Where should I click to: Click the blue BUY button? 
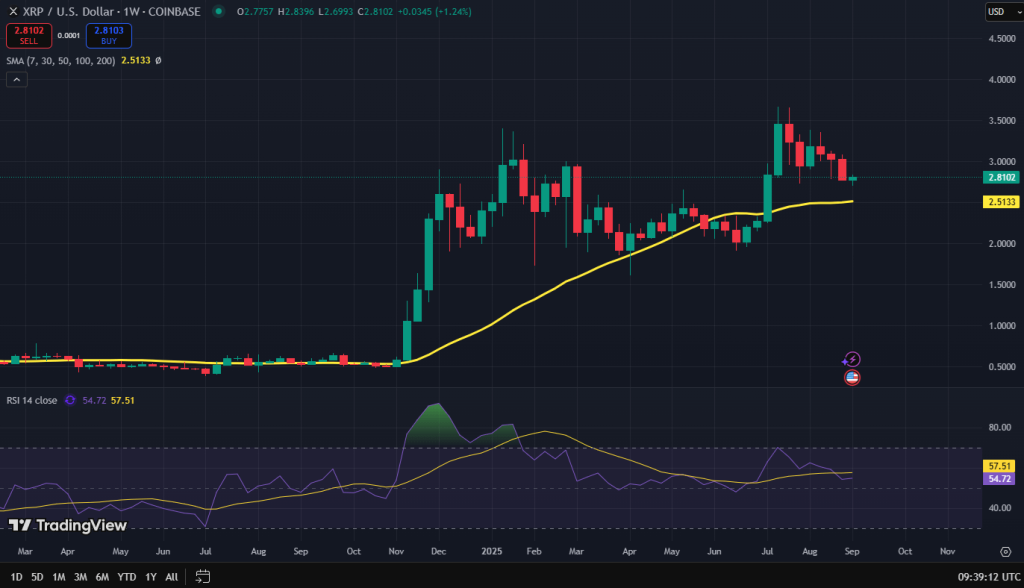(x=108, y=36)
